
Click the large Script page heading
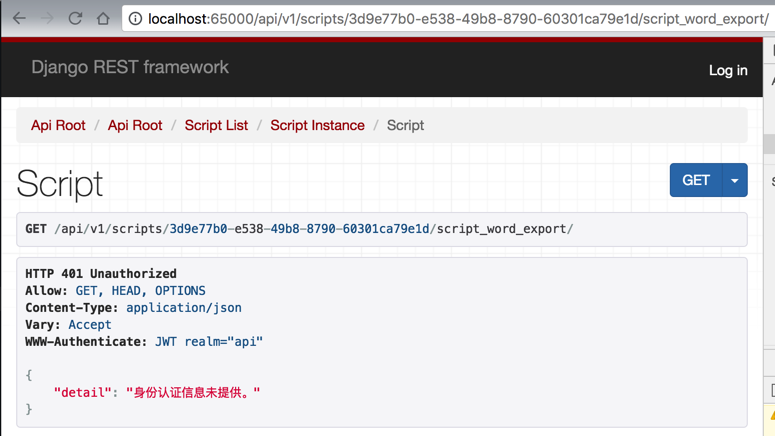(60, 184)
